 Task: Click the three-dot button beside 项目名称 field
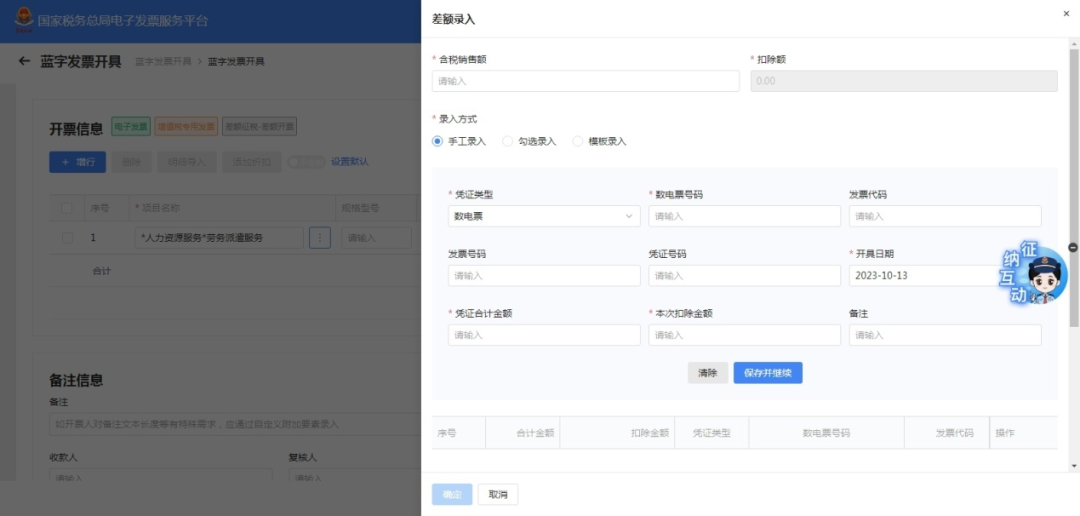tap(319, 238)
